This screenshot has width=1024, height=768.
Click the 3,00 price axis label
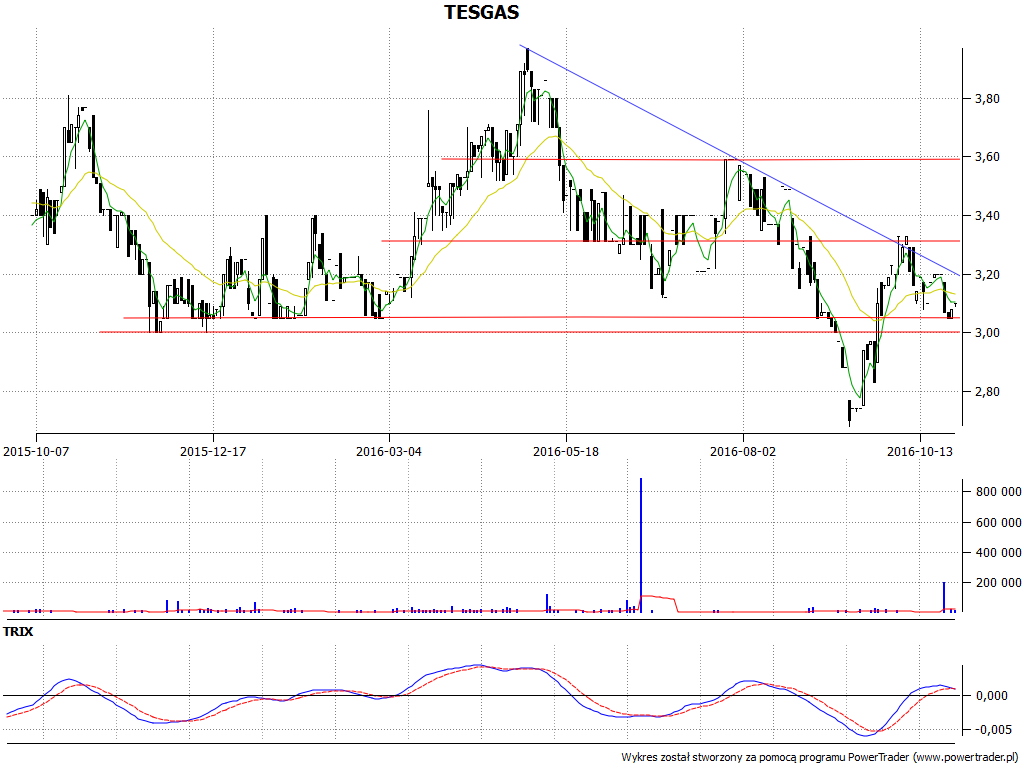click(x=987, y=333)
